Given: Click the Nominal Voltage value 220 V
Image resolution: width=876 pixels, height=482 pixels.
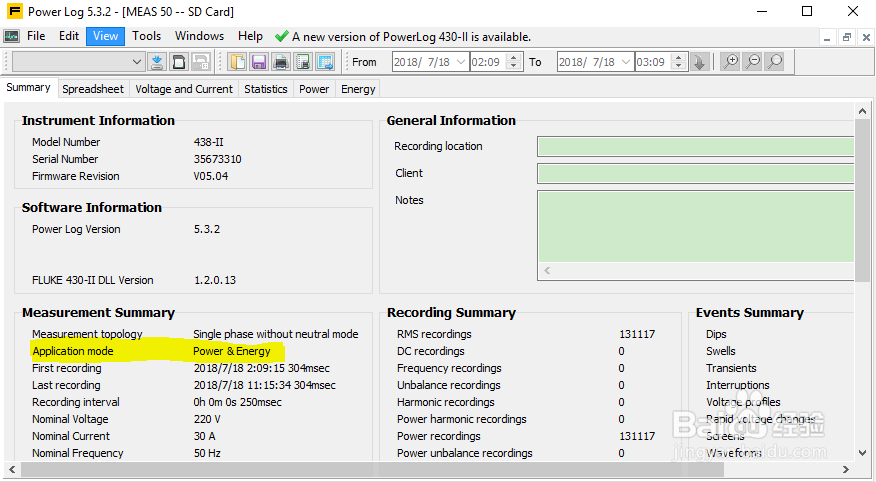Looking at the screenshot, I should [207, 419].
